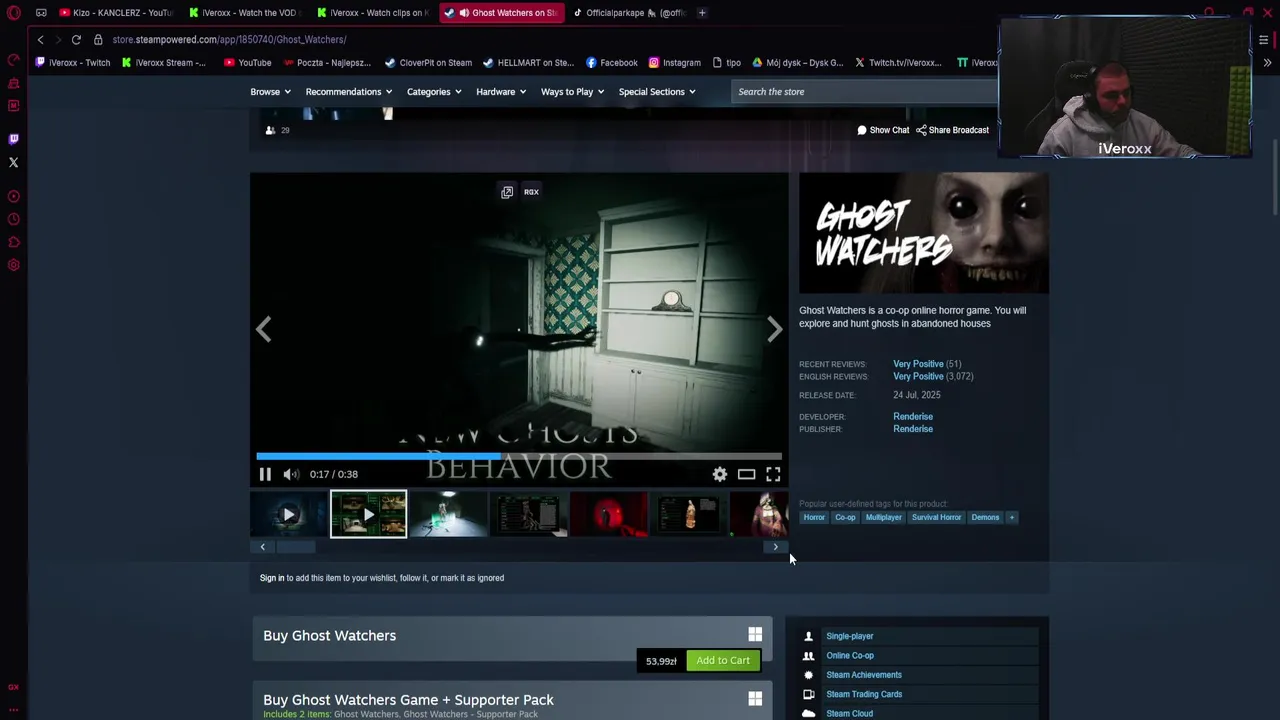Pause the Ghost Watchers trailer

[265, 474]
